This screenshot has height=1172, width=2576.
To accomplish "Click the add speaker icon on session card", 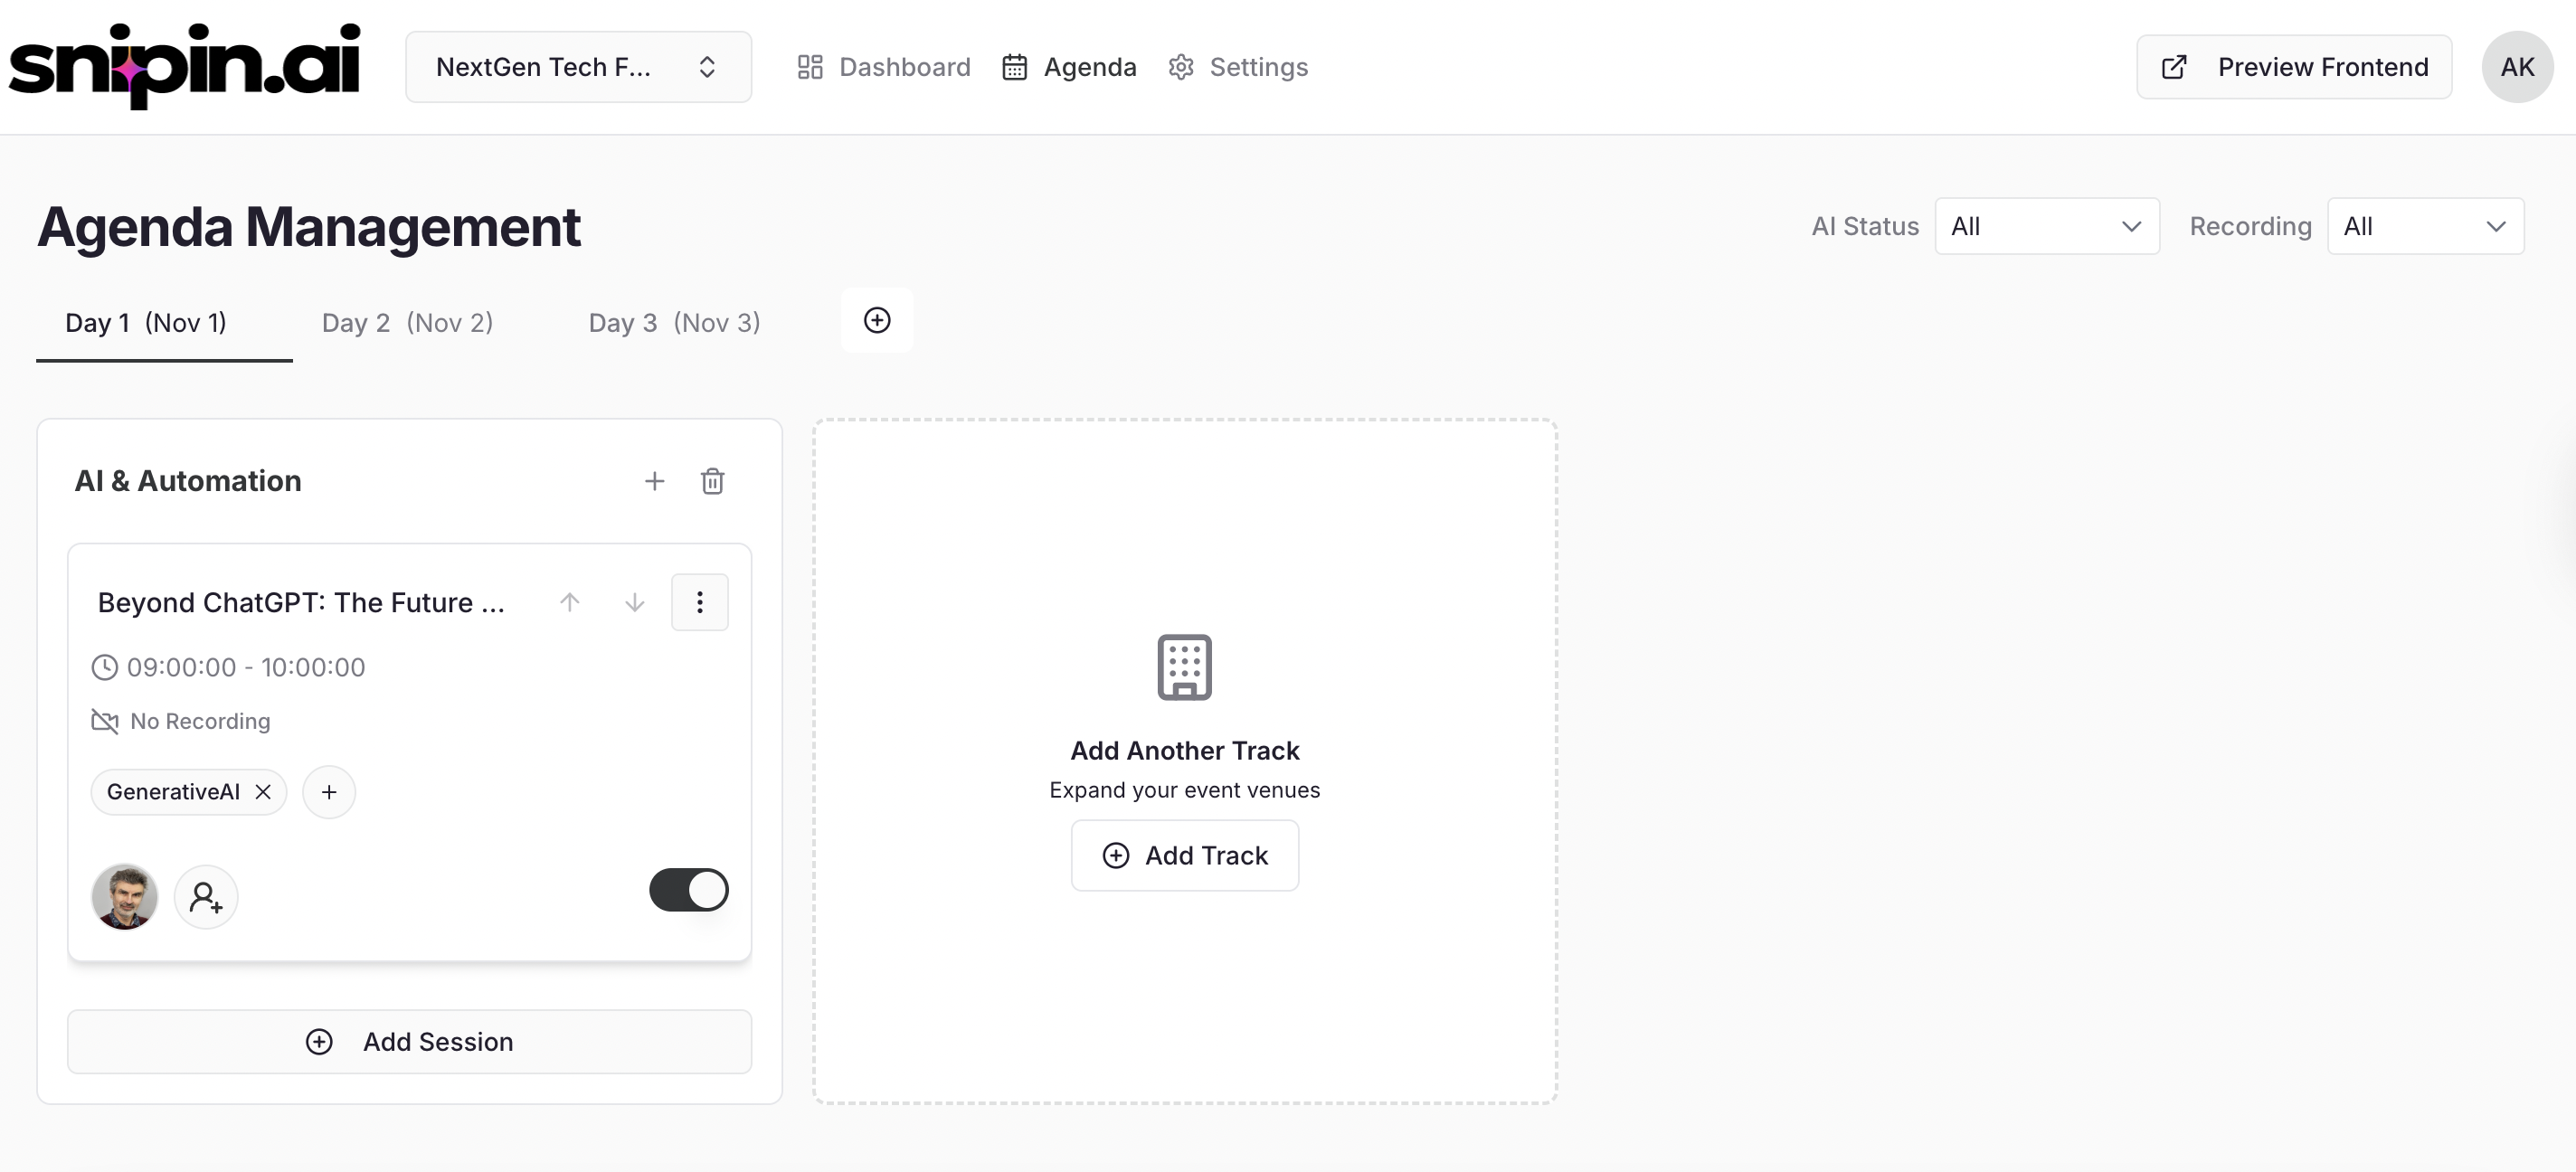I will tap(206, 897).
